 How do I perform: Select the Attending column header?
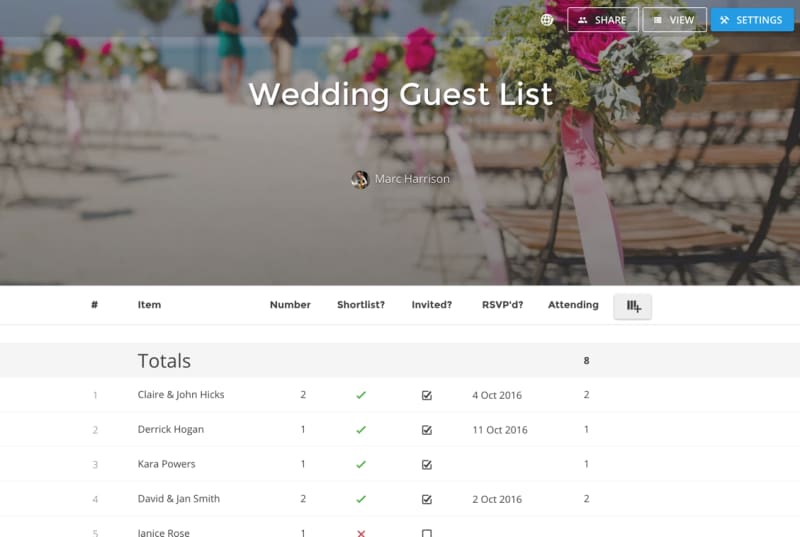tap(573, 305)
